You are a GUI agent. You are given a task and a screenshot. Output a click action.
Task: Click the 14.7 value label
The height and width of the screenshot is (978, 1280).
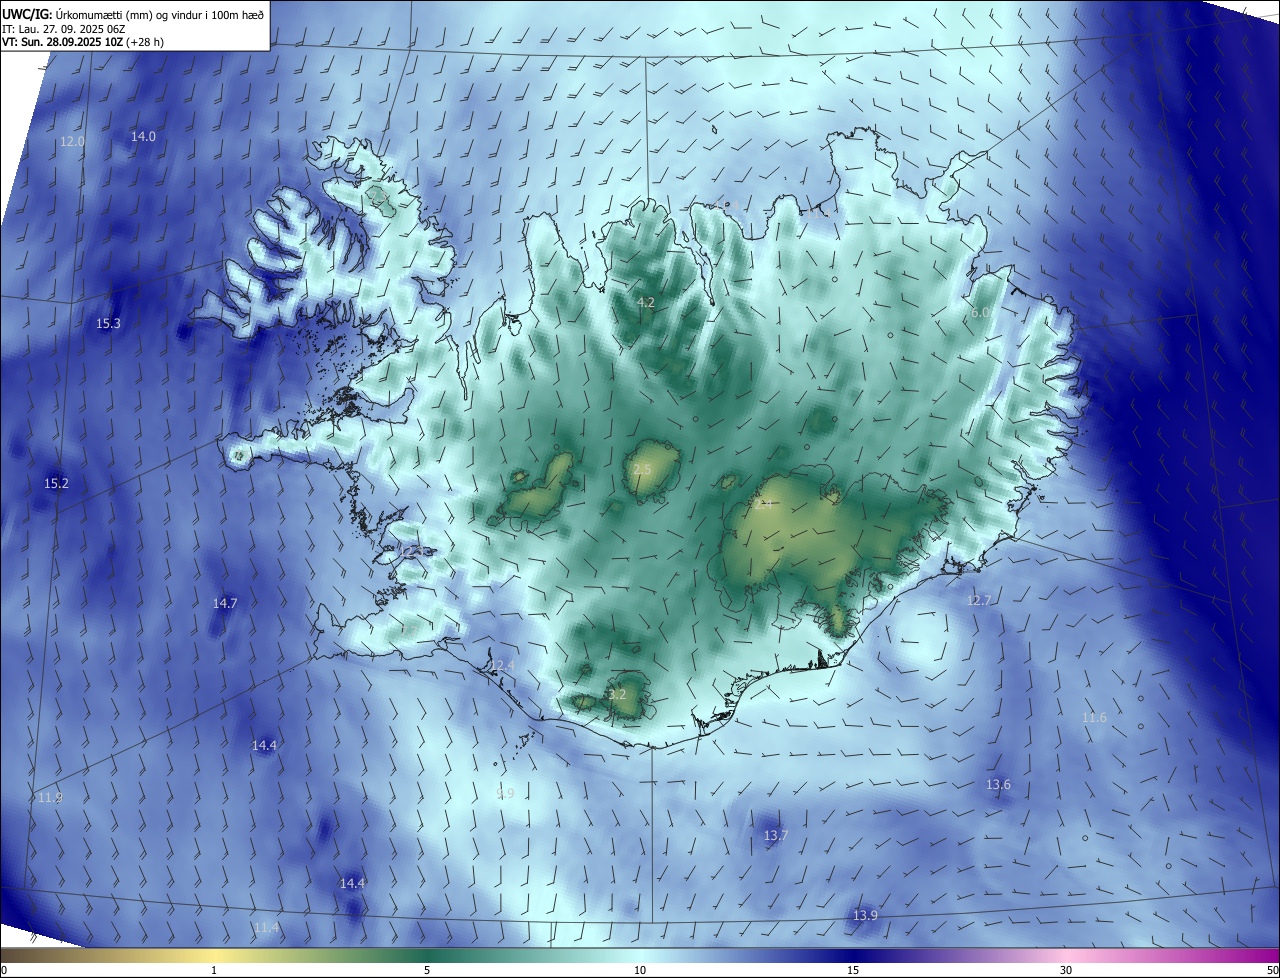pos(225,604)
